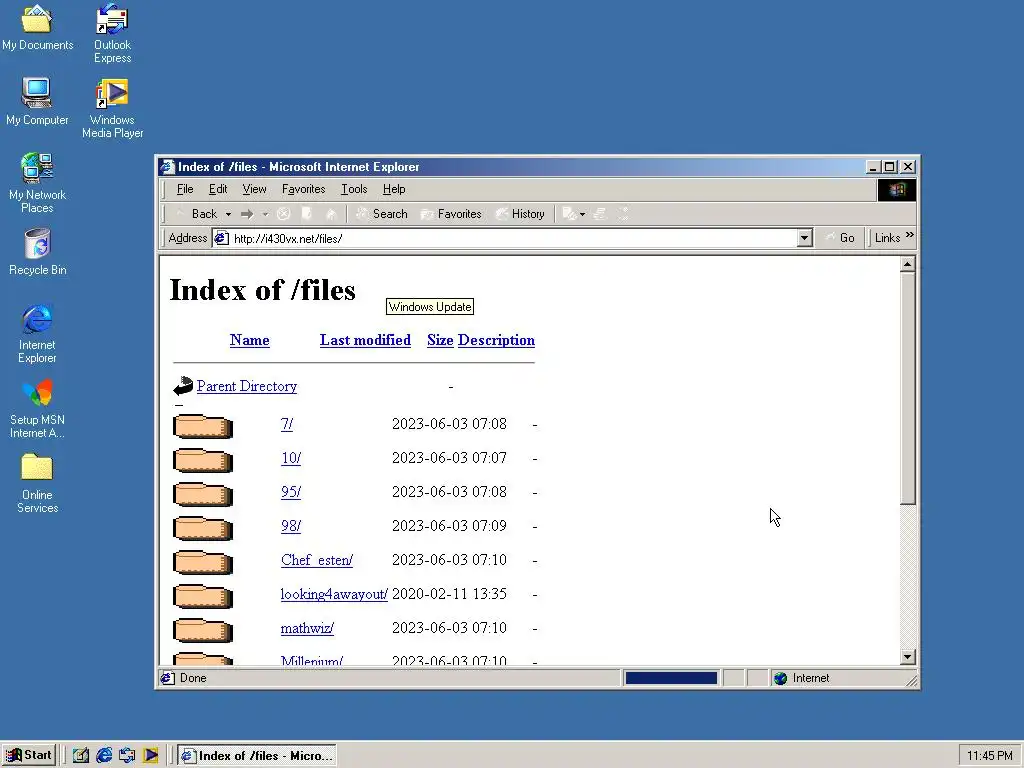Image resolution: width=1024 pixels, height=768 pixels.
Task: Click the page scrollbar down arrow
Action: (907, 657)
